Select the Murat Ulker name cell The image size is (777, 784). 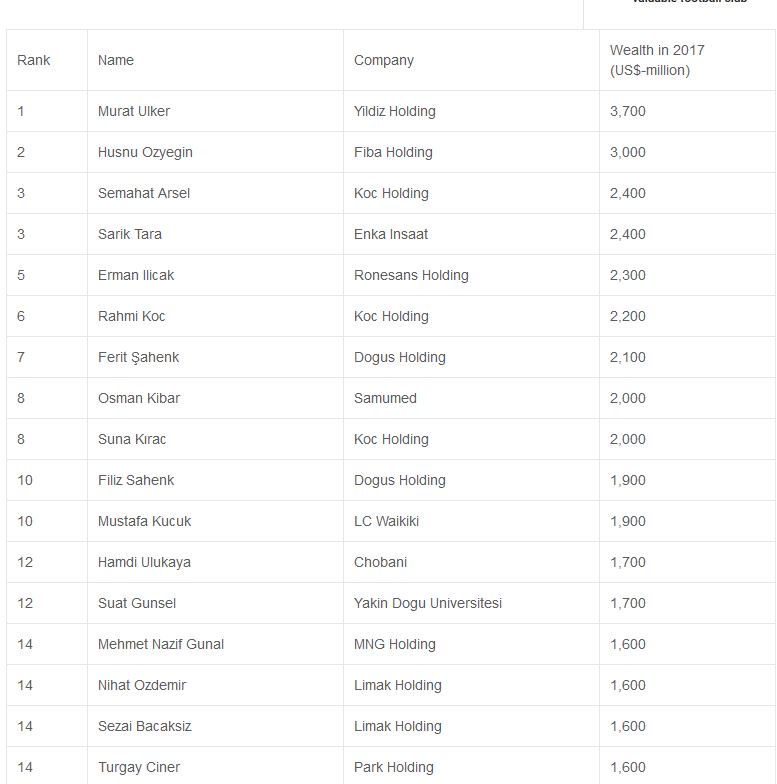coord(134,111)
